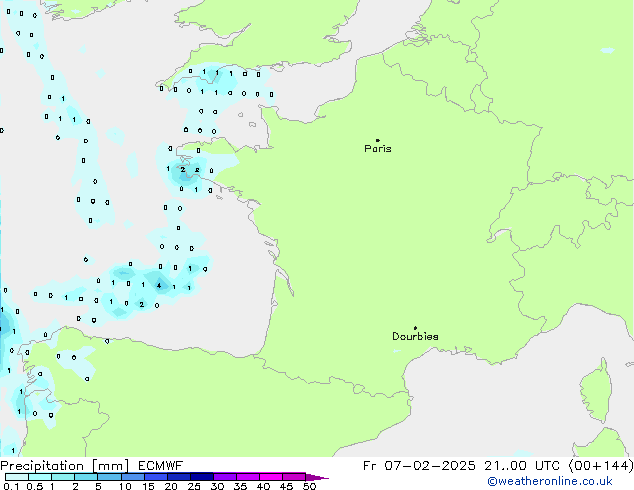Screen dimensions: 634x490
Task: Click the Dourbies location dot marker
Action: coord(415,328)
